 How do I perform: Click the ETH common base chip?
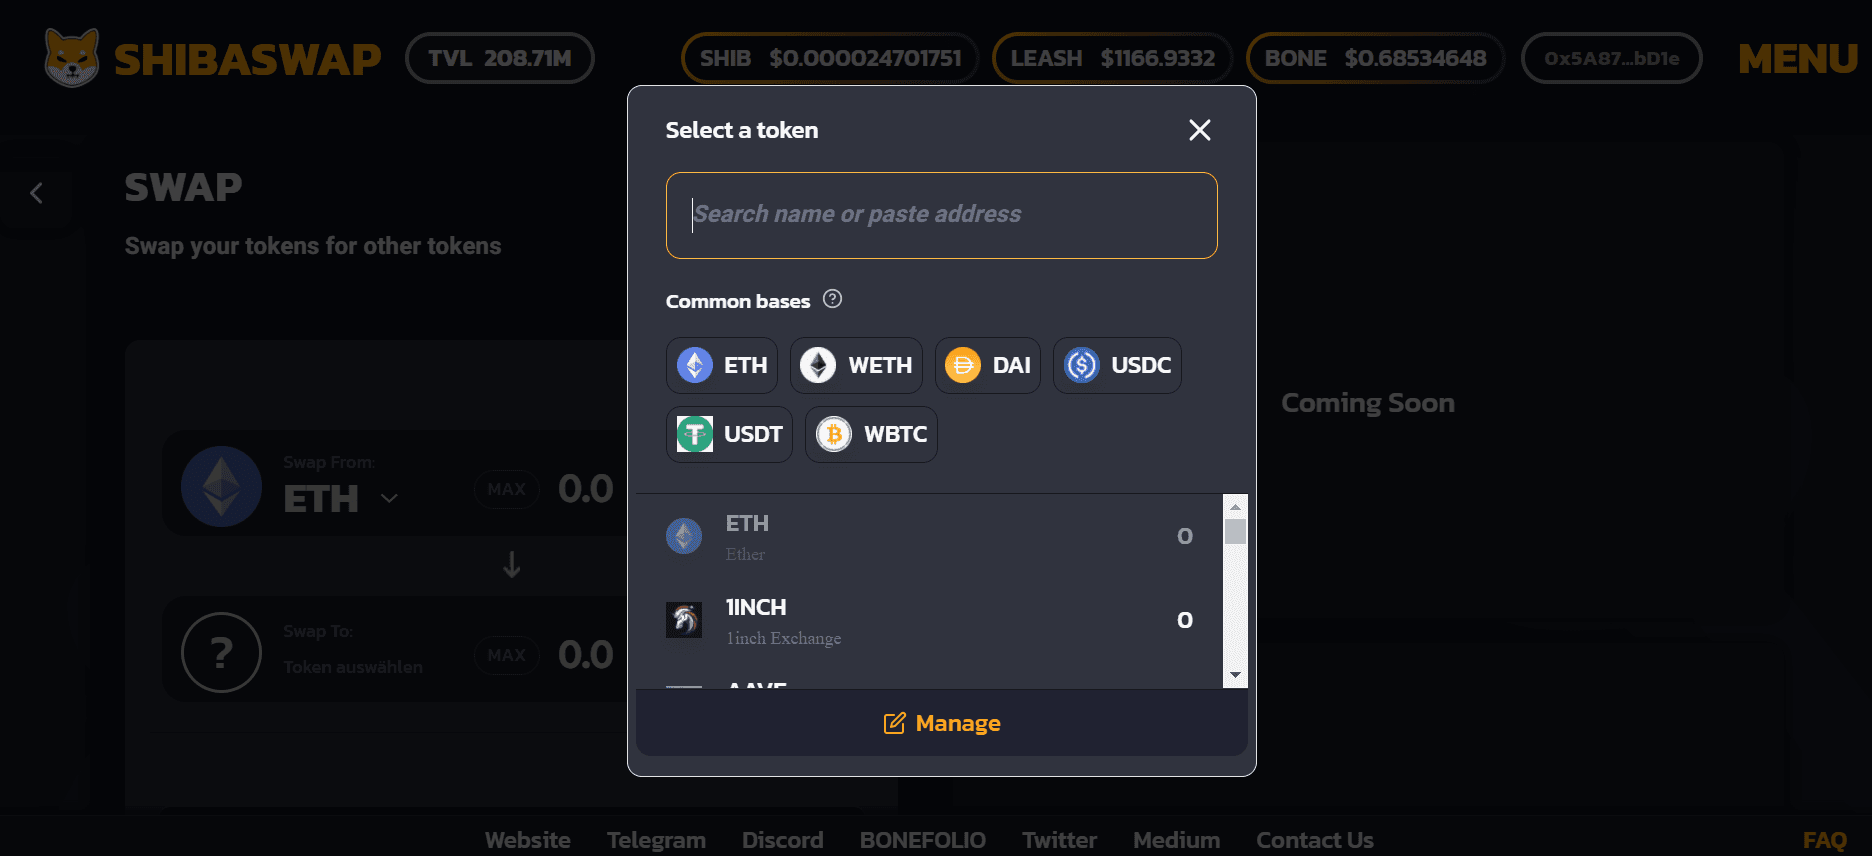pyautogui.click(x=722, y=366)
